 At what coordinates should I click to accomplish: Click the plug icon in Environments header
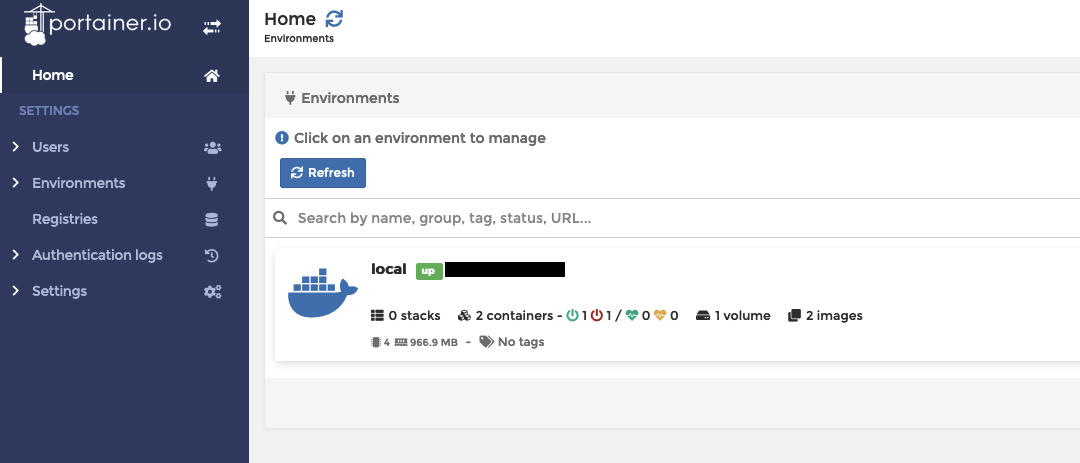coord(290,98)
